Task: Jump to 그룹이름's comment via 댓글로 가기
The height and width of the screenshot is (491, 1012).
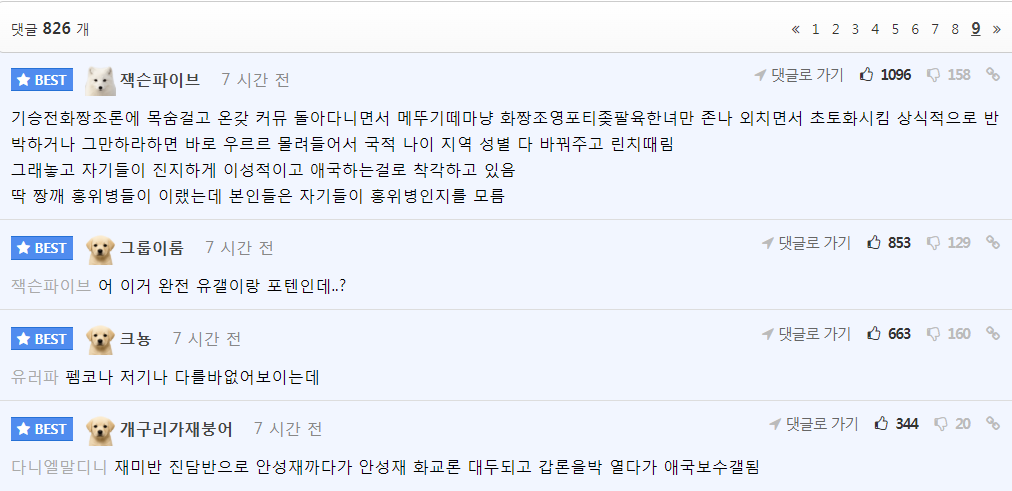Action: click(807, 243)
